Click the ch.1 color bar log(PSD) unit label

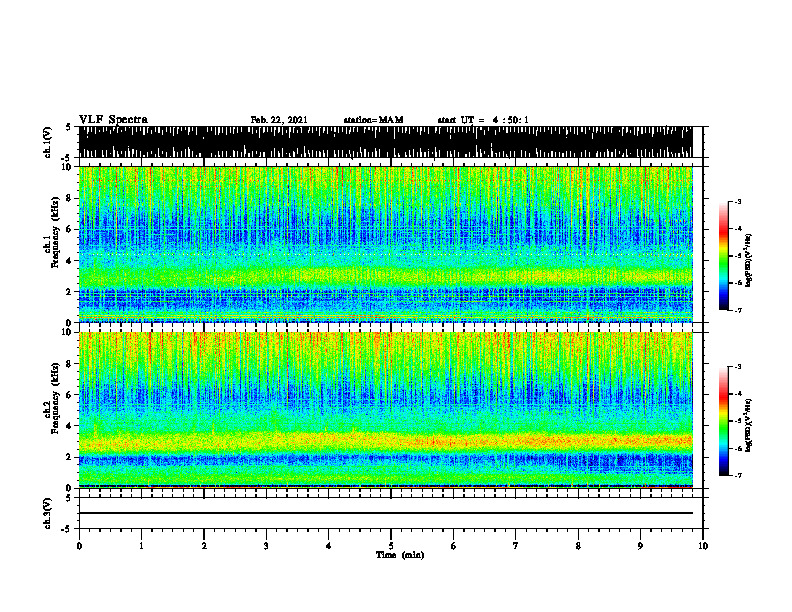click(749, 261)
